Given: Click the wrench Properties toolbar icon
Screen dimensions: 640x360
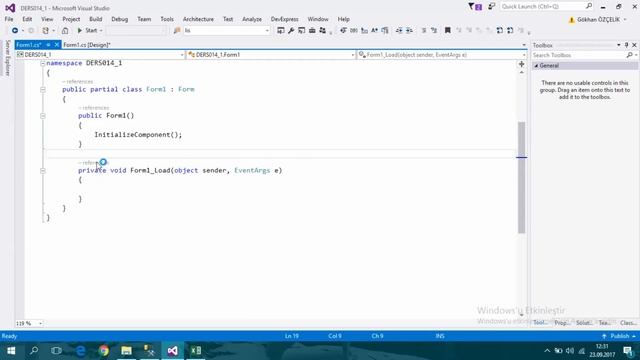Looking at the screenshot, I should pyautogui.click(x=291, y=31).
